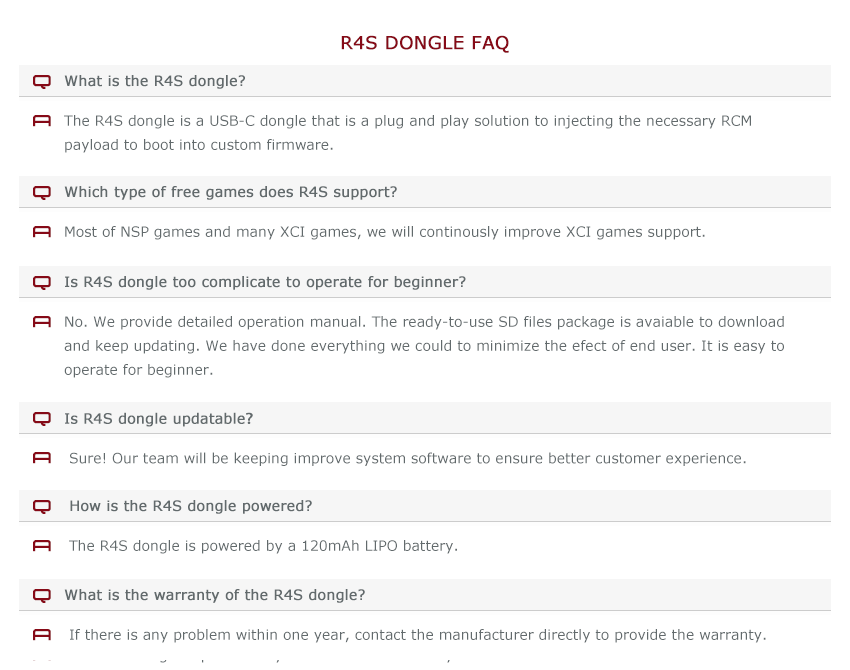Toggle the 'Is R4S dongle too complicate' question row
The image size is (850, 670).
[x=425, y=282]
